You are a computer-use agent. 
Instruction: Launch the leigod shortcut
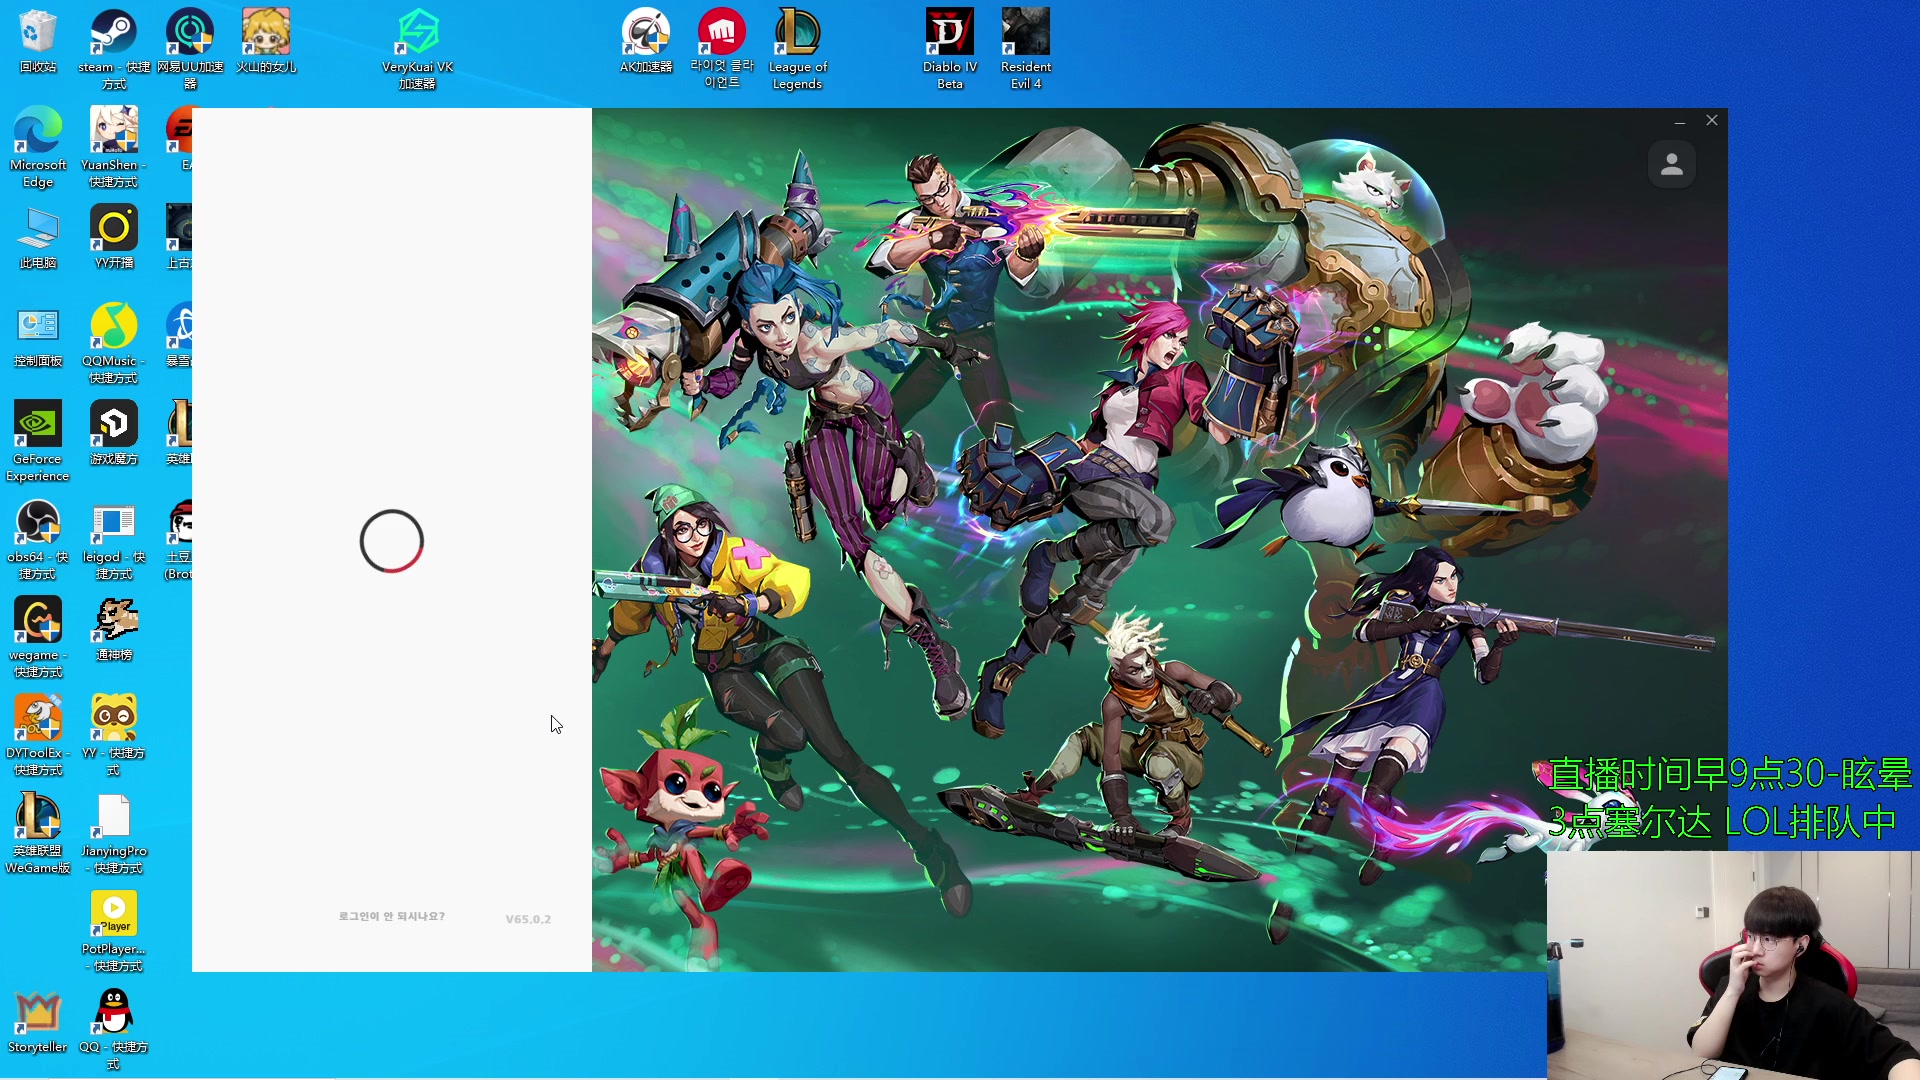[114, 539]
